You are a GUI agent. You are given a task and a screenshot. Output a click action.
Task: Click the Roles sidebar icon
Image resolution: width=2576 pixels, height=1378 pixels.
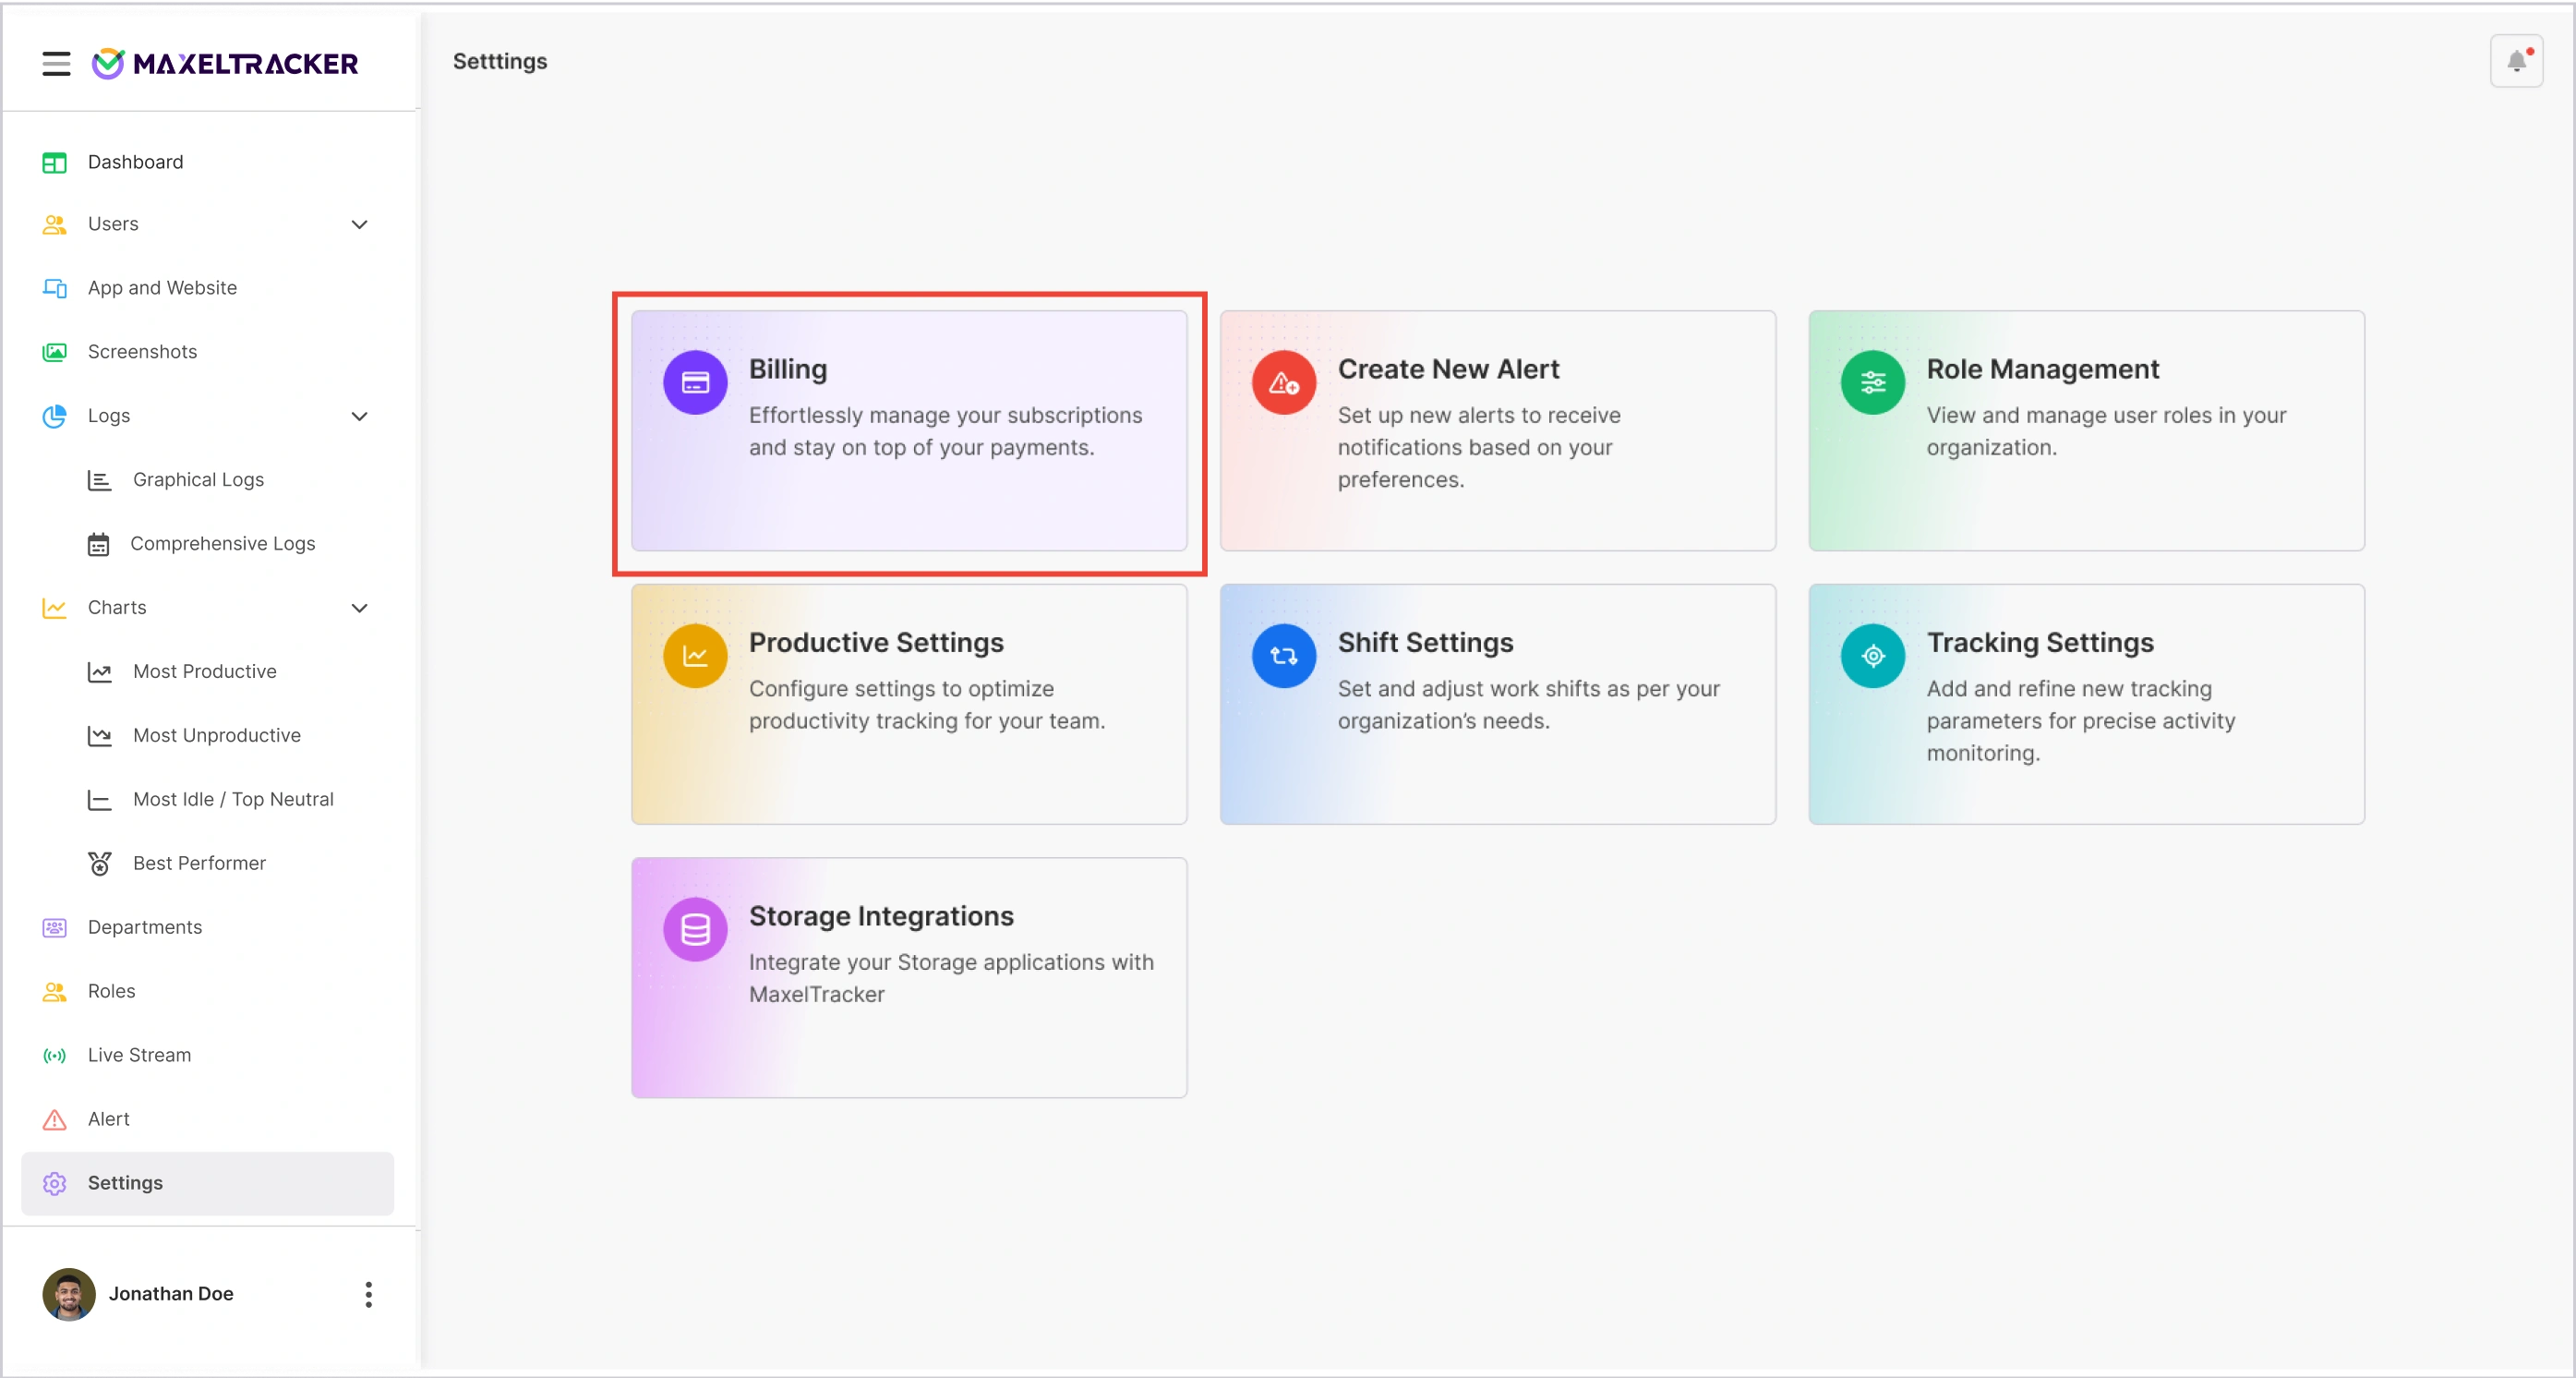pos(54,992)
